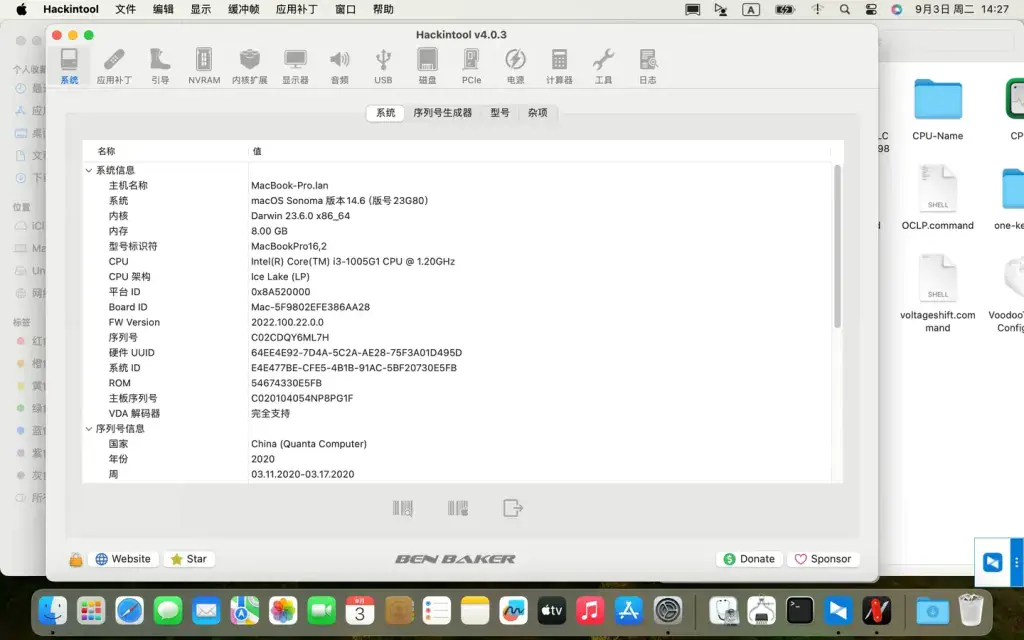Open the 系统 toolbar section
Image resolution: width=1024 pixels, height=640 pixels.
[x=69, y=66]
